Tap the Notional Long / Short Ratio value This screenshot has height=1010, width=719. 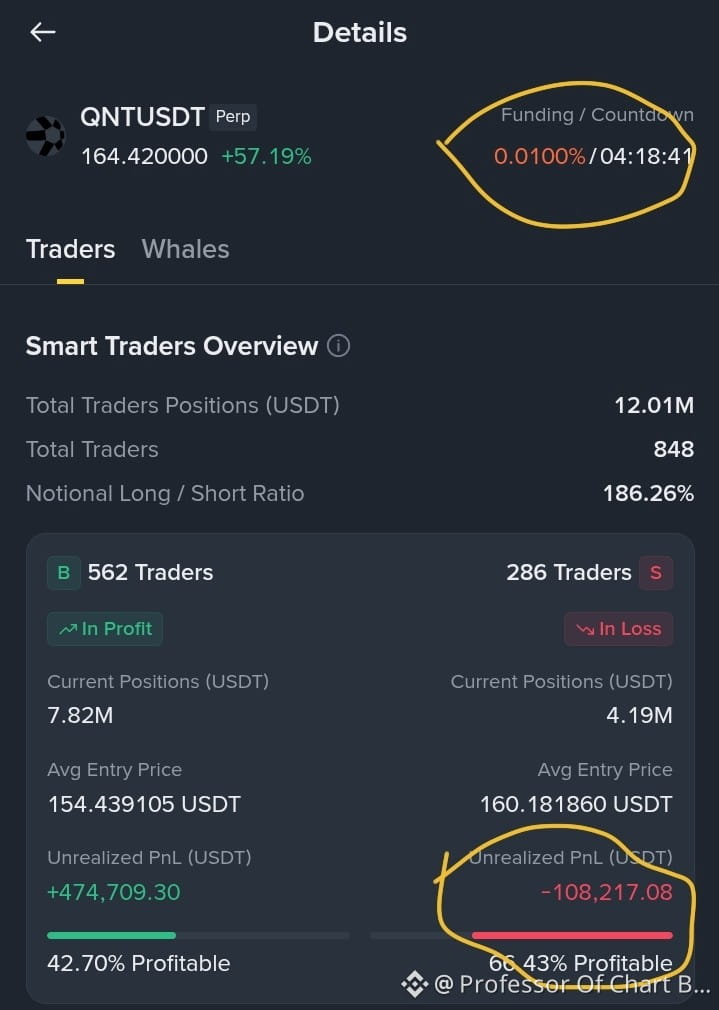point(648,493)
